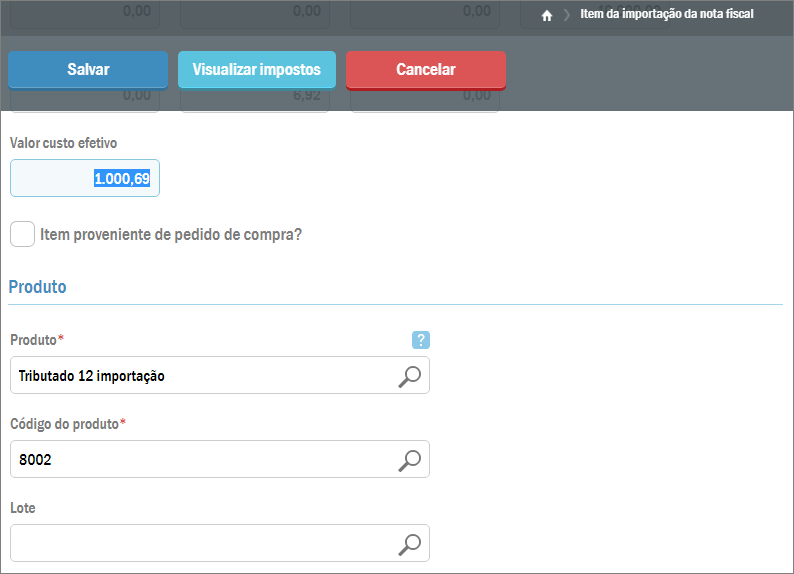The height and width of the screenshot is (574, 794).
Task: Focus the Valor custo efetivo field
Action: click(x=85, y=178)
